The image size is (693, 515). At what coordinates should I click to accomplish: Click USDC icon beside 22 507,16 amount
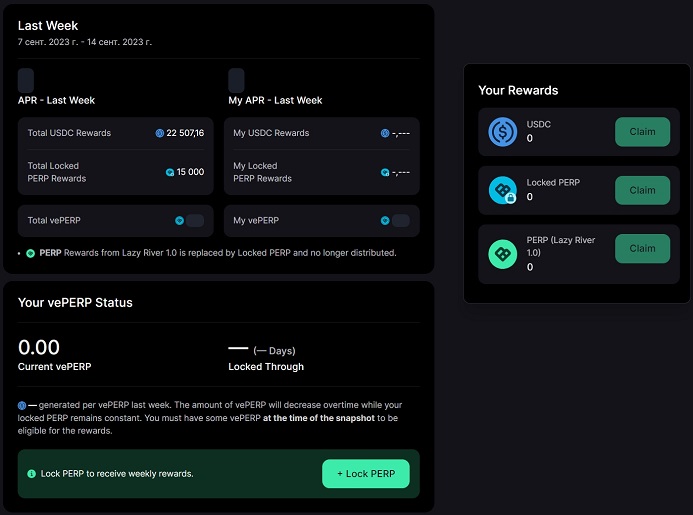click(x=160, y=133)
